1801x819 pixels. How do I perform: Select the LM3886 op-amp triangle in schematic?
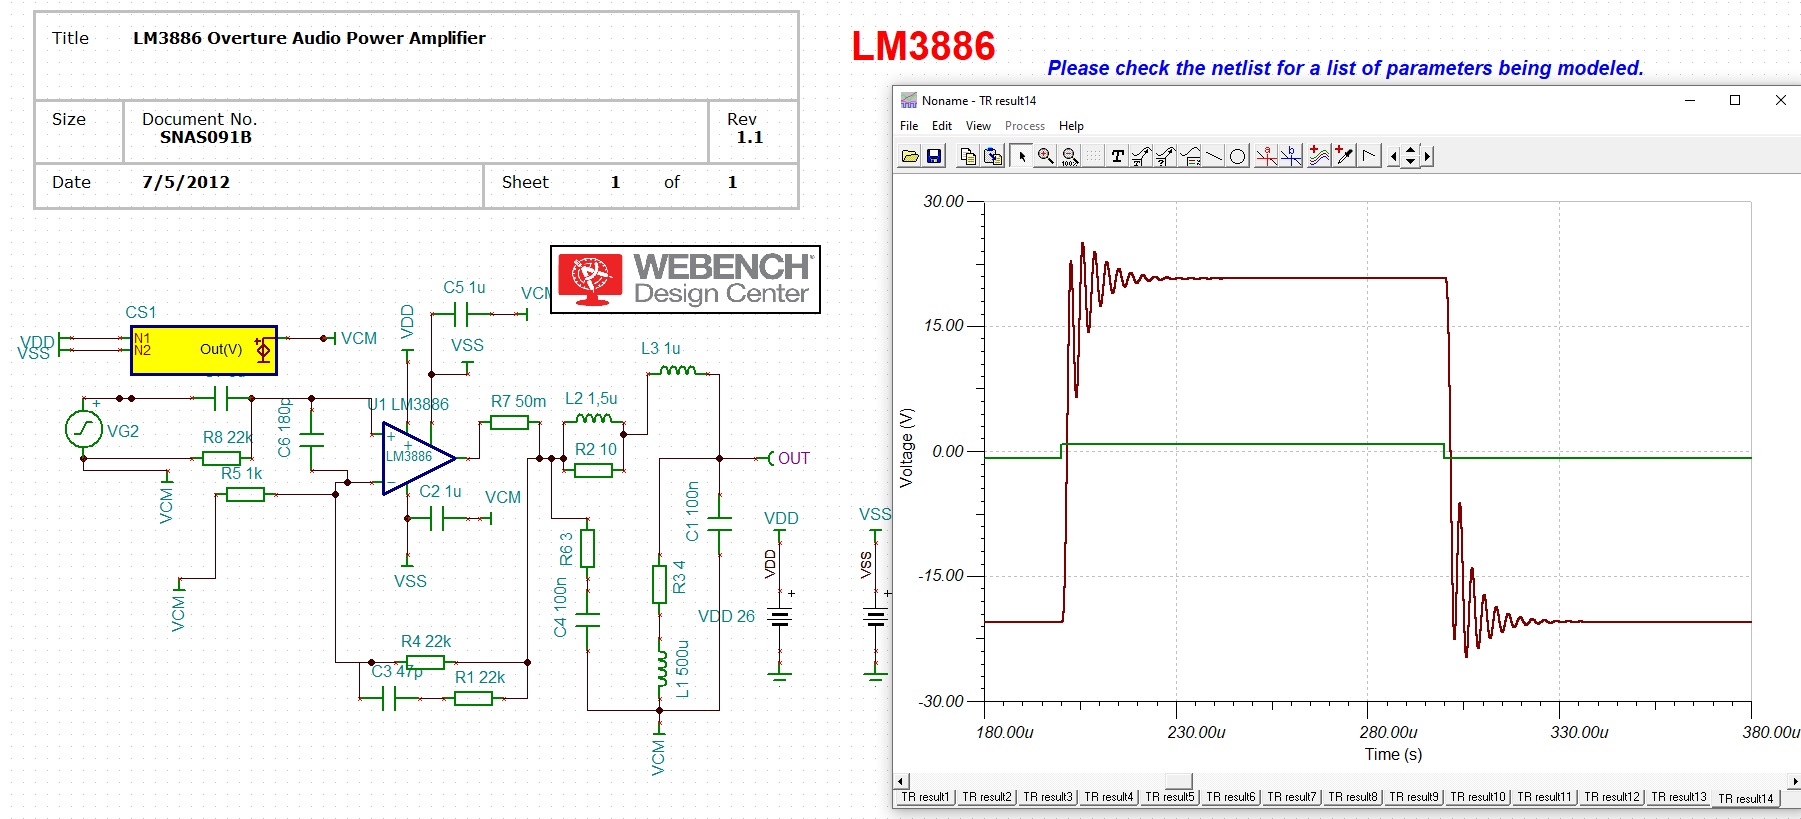(418, 458)
